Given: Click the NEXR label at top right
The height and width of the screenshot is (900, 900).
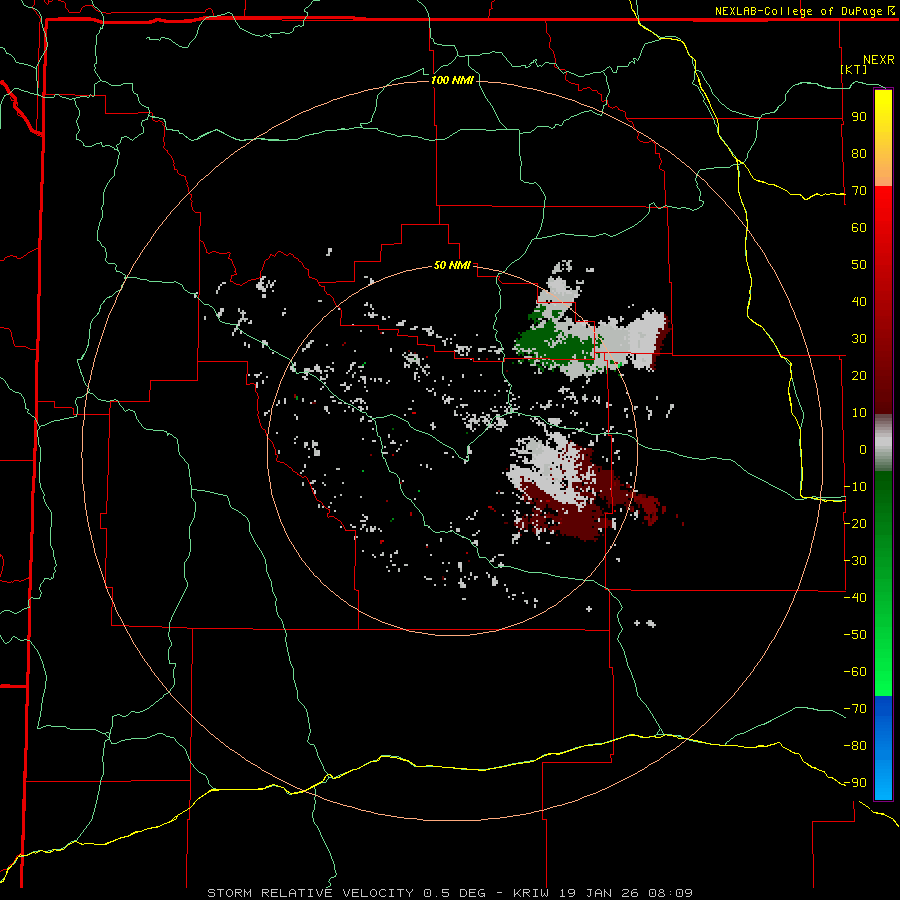Looking at the screenshot, I should 879,60.
